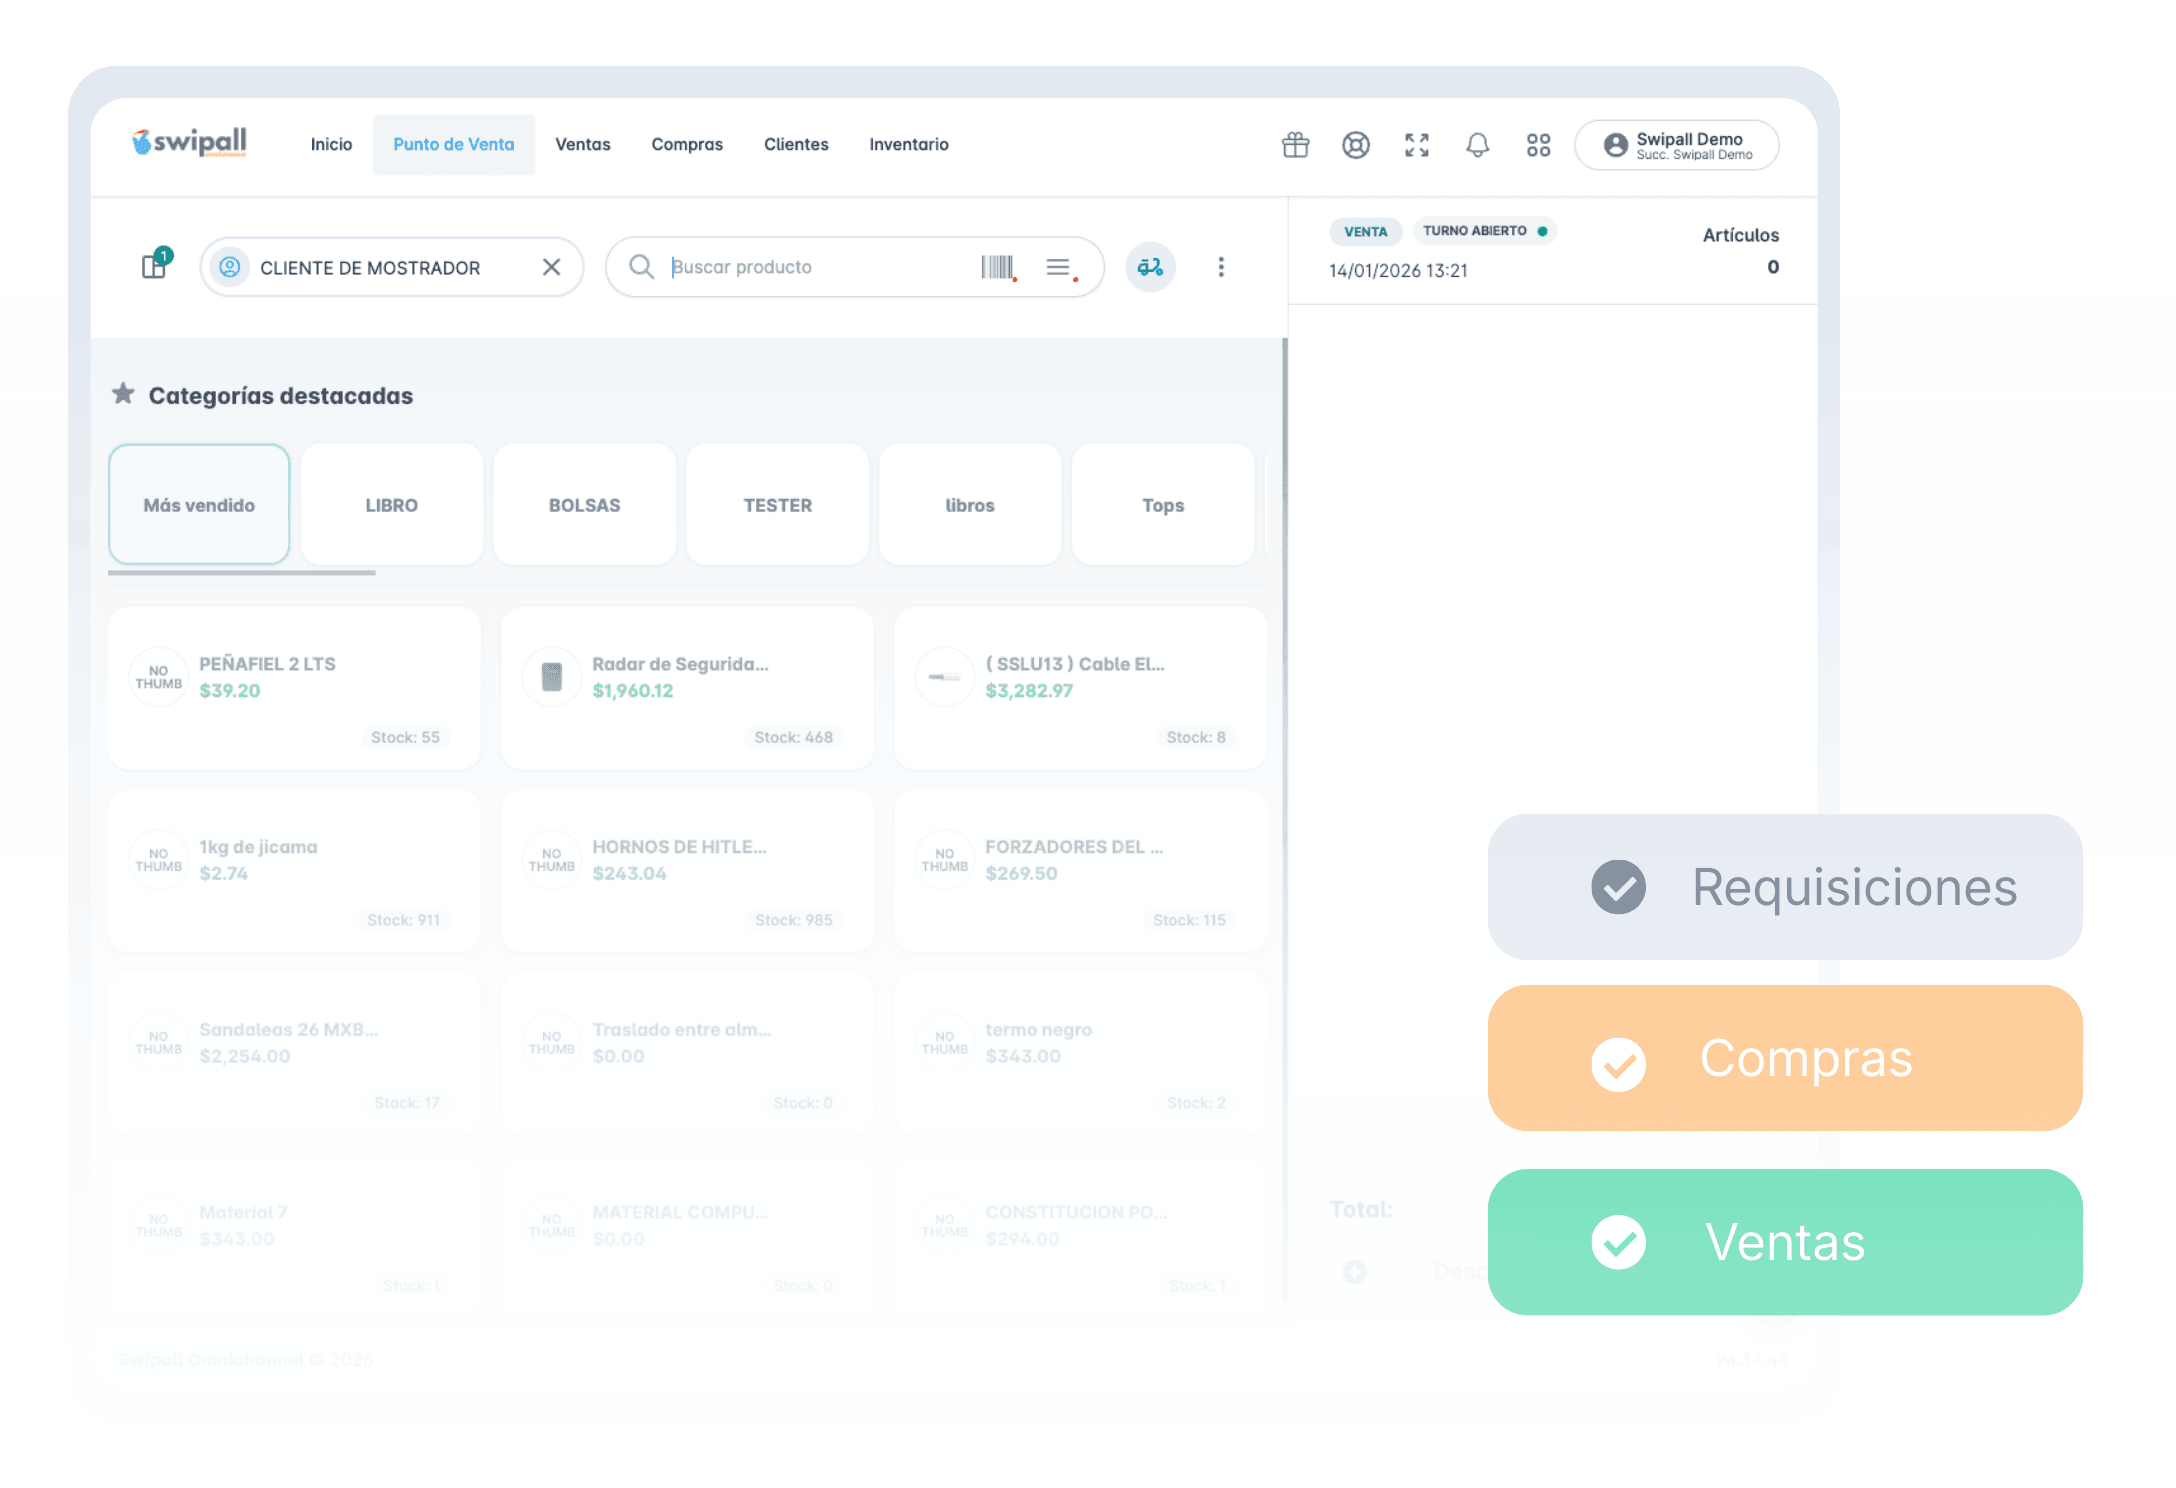Screen dimensions: 2176x1488
Task: Open the help lifebuoy icon
Action: (1355, 145)
